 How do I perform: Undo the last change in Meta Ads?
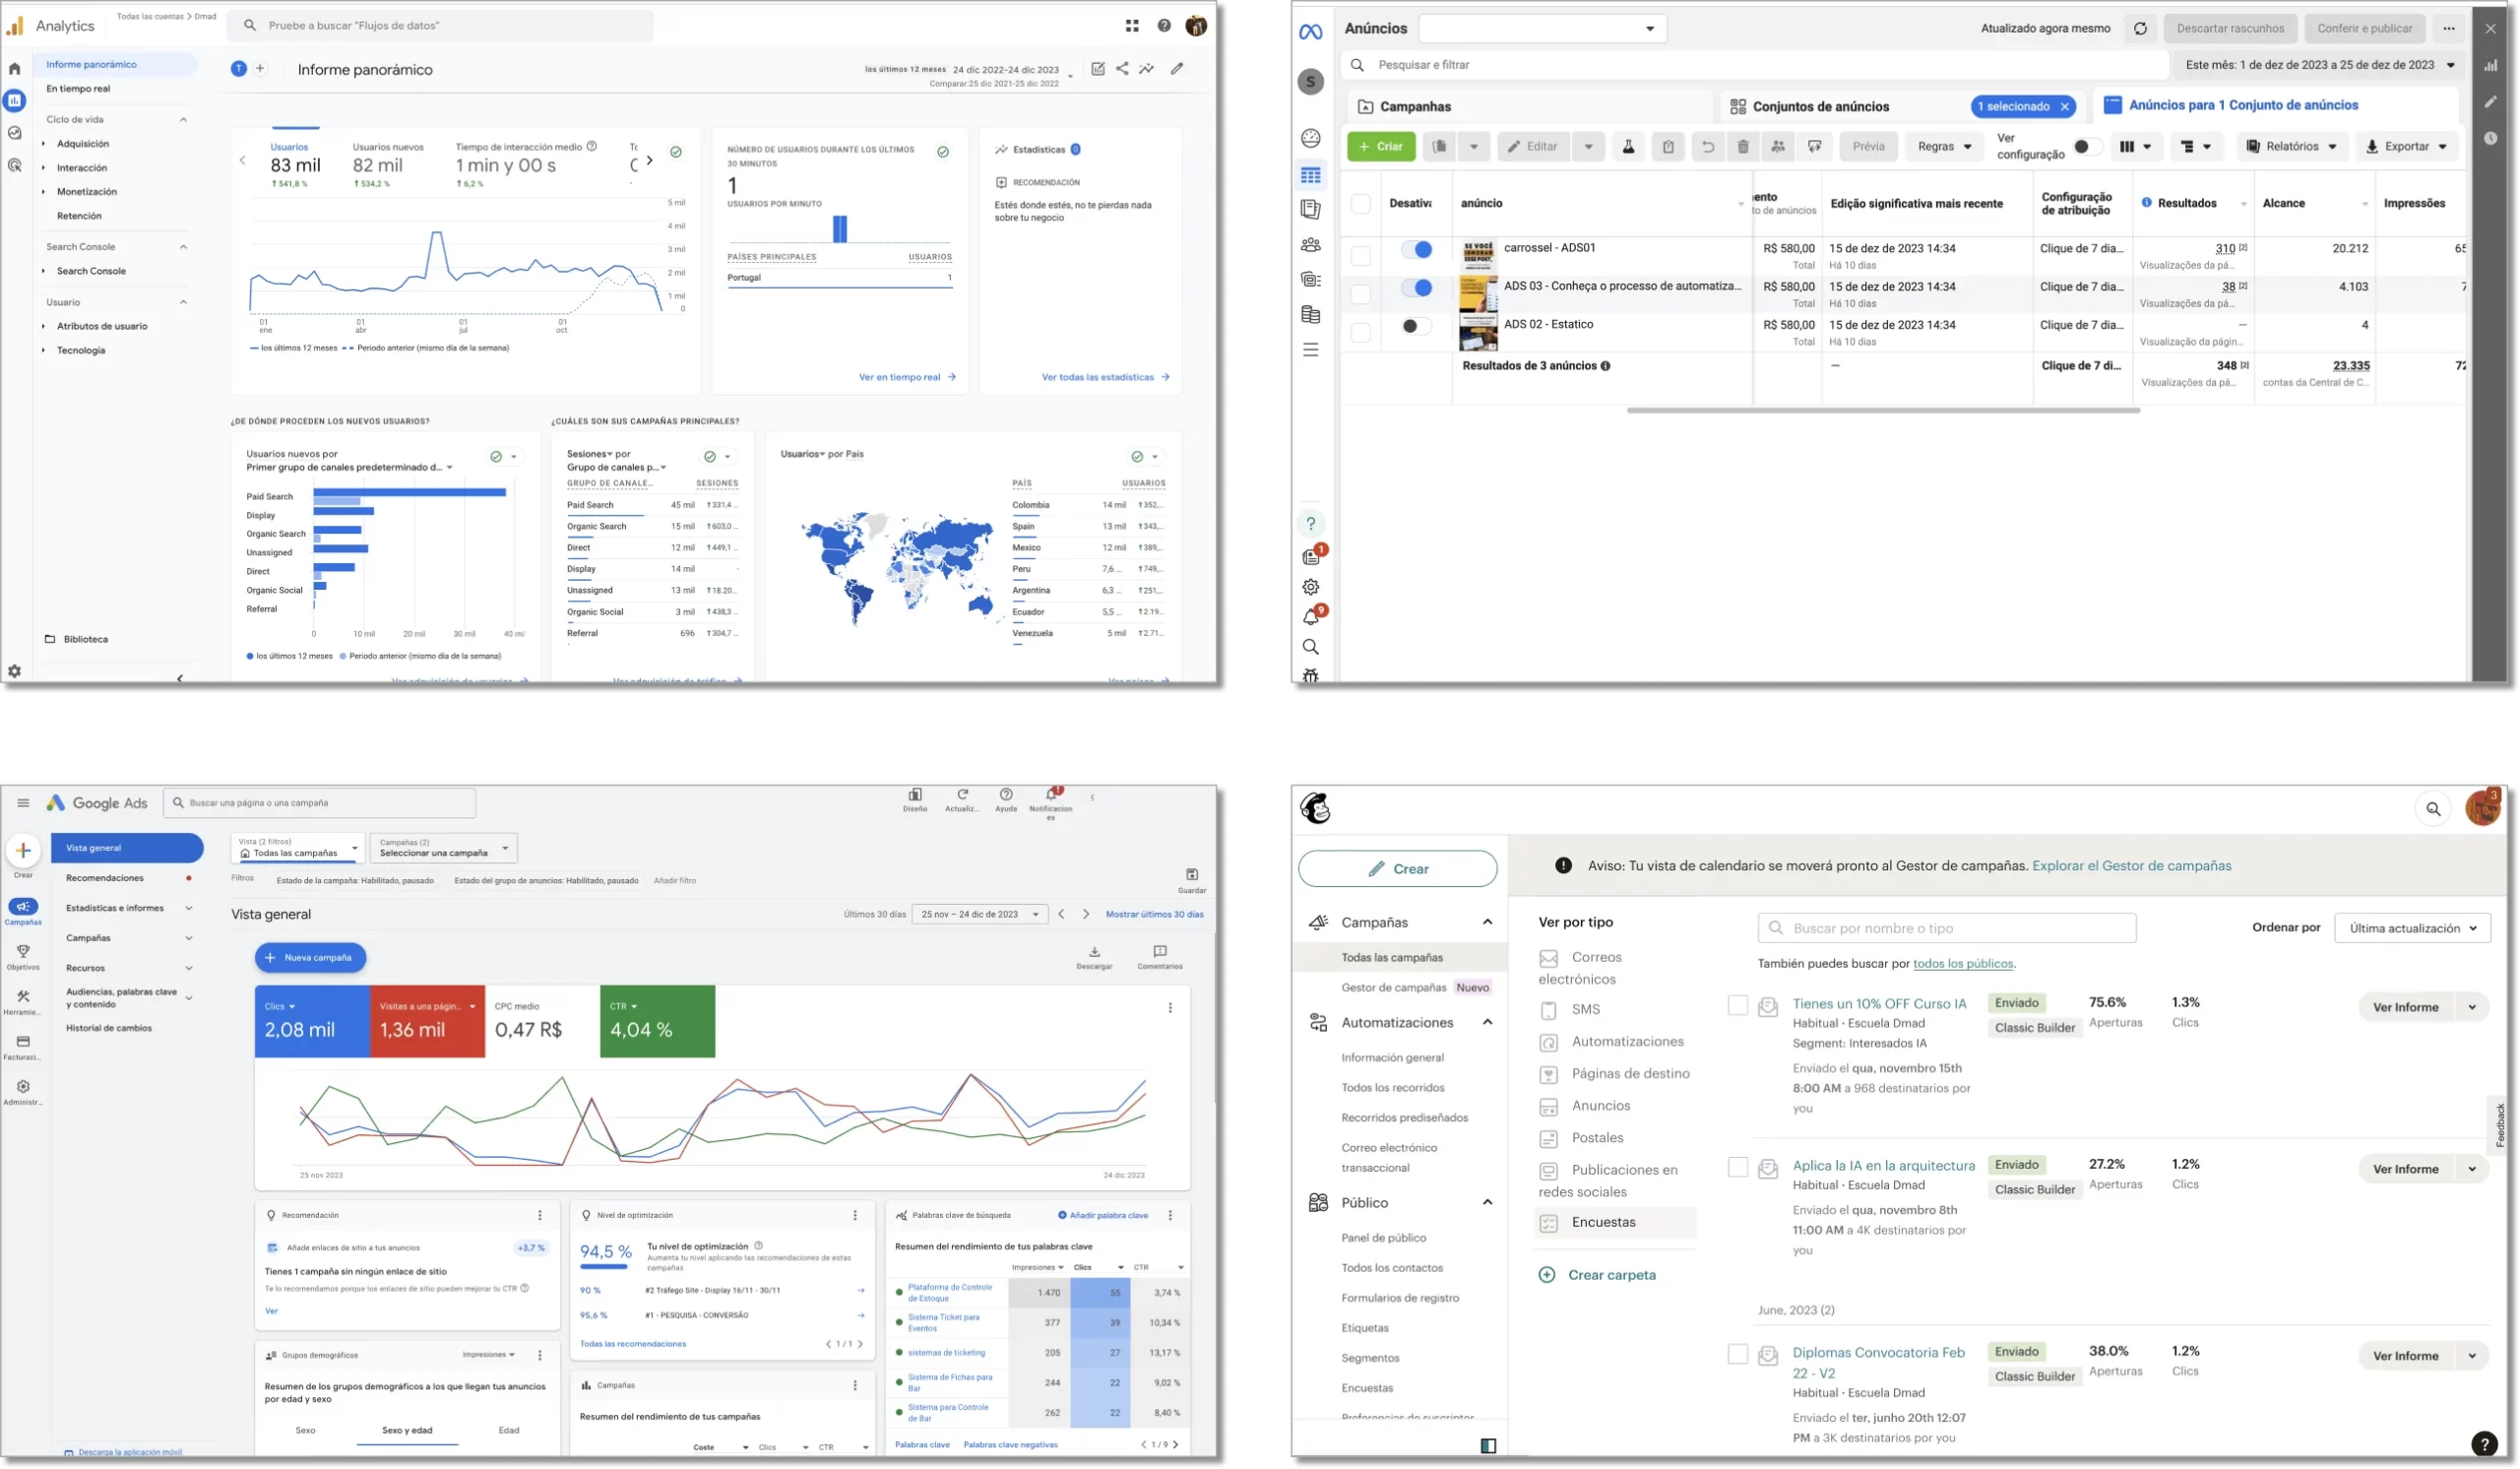[1708, 147]
